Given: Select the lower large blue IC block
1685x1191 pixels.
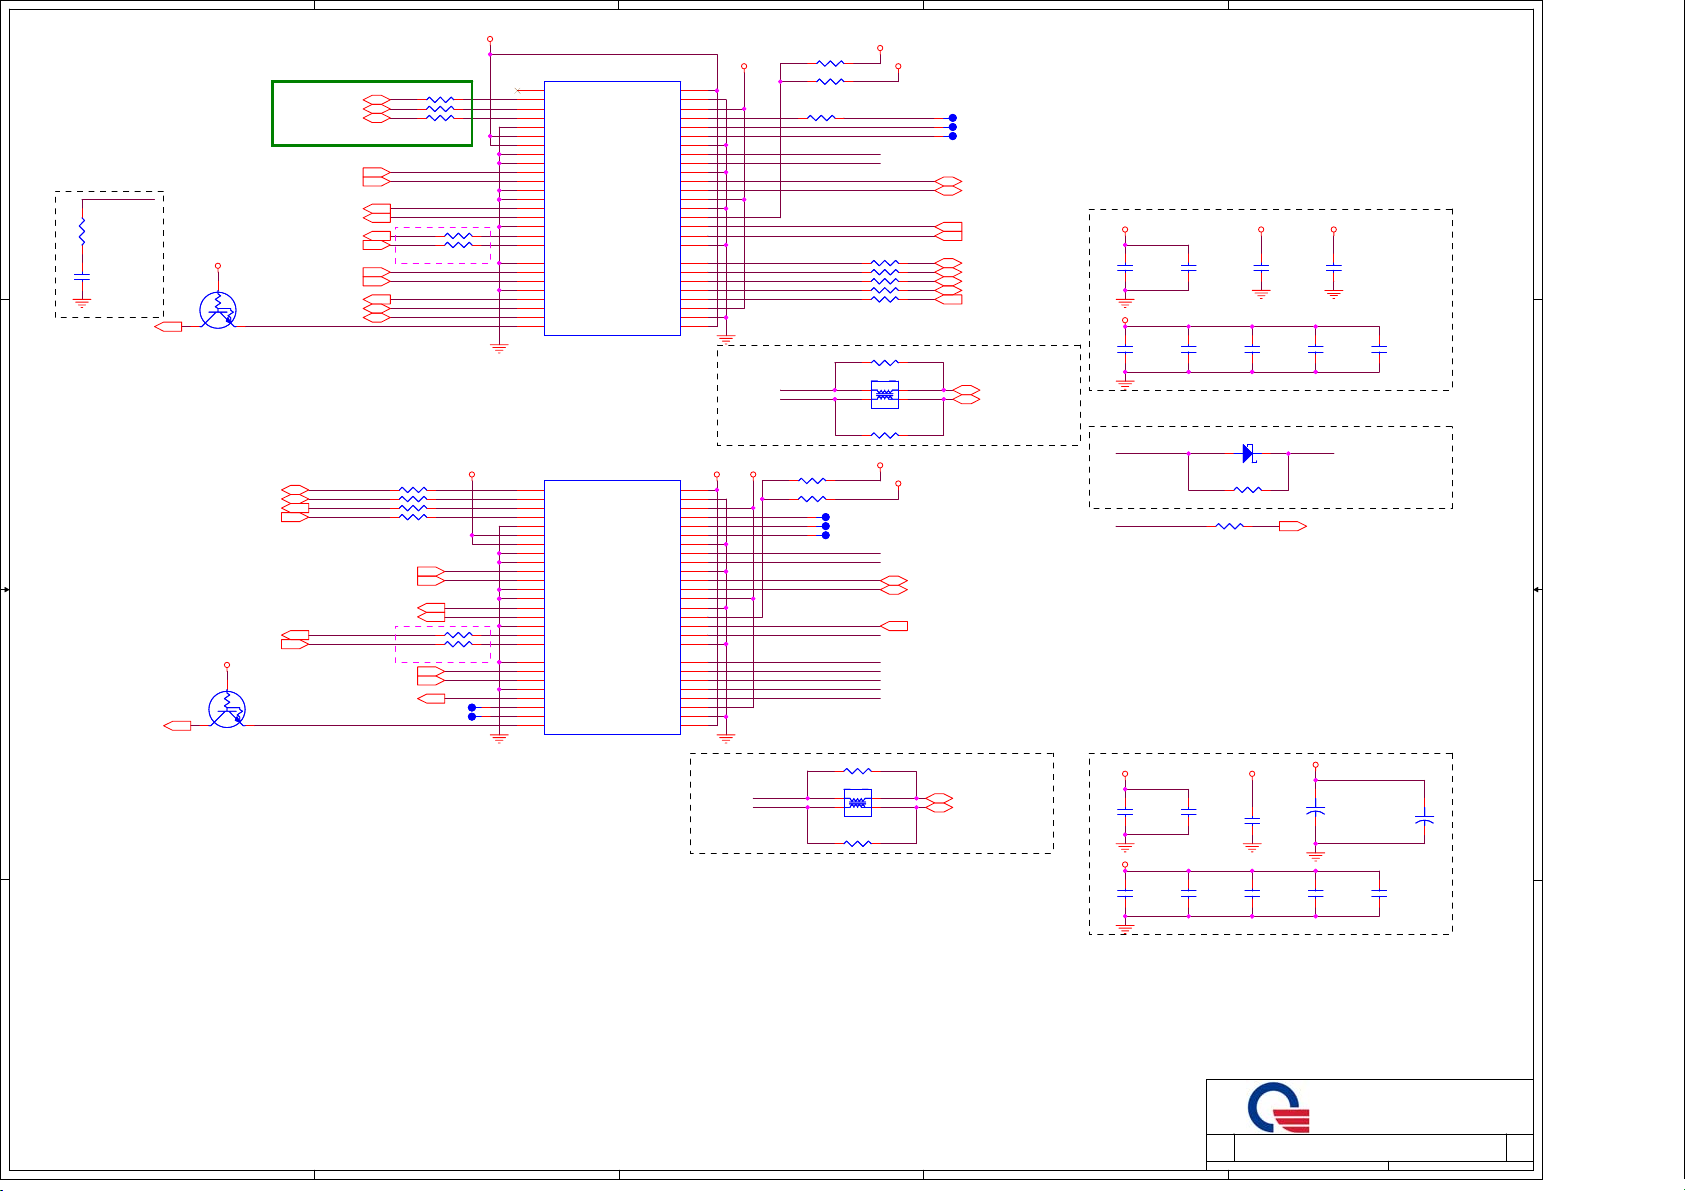Looking at the screenshot, I should (612, 607).
